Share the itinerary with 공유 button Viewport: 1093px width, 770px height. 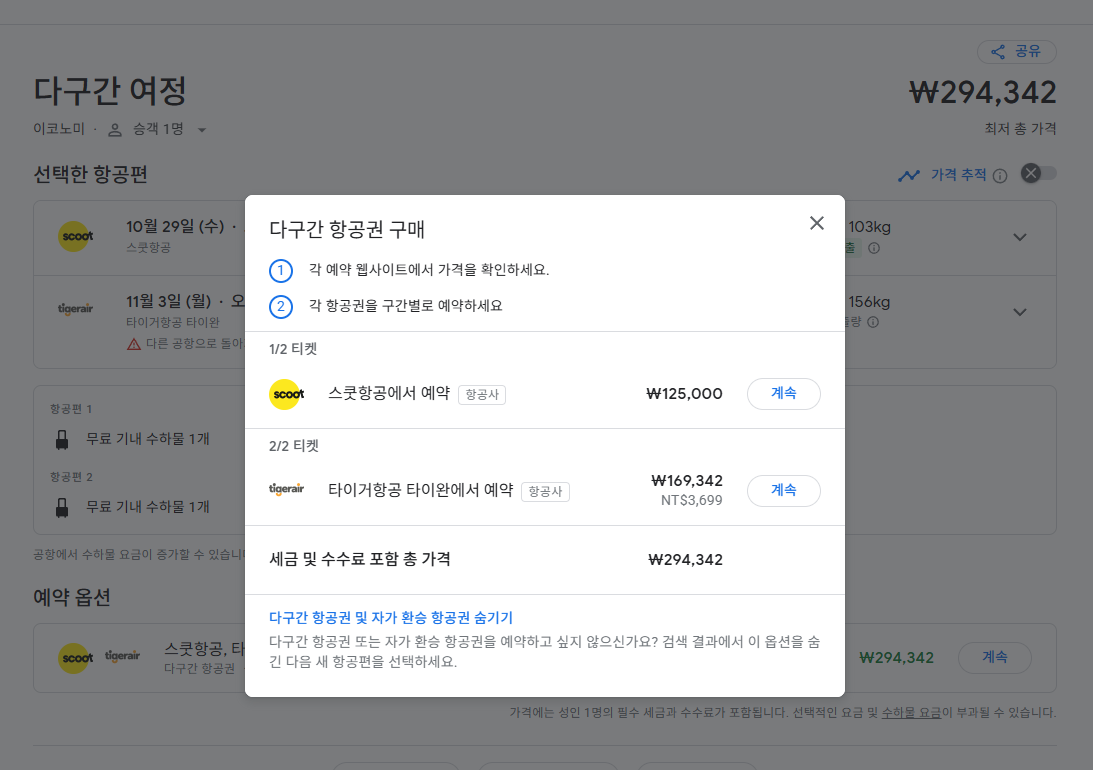point(1016,52)
